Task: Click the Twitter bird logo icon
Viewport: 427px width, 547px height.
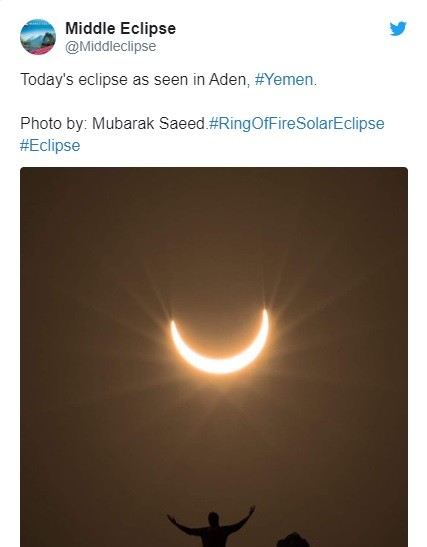Action: 398,29
